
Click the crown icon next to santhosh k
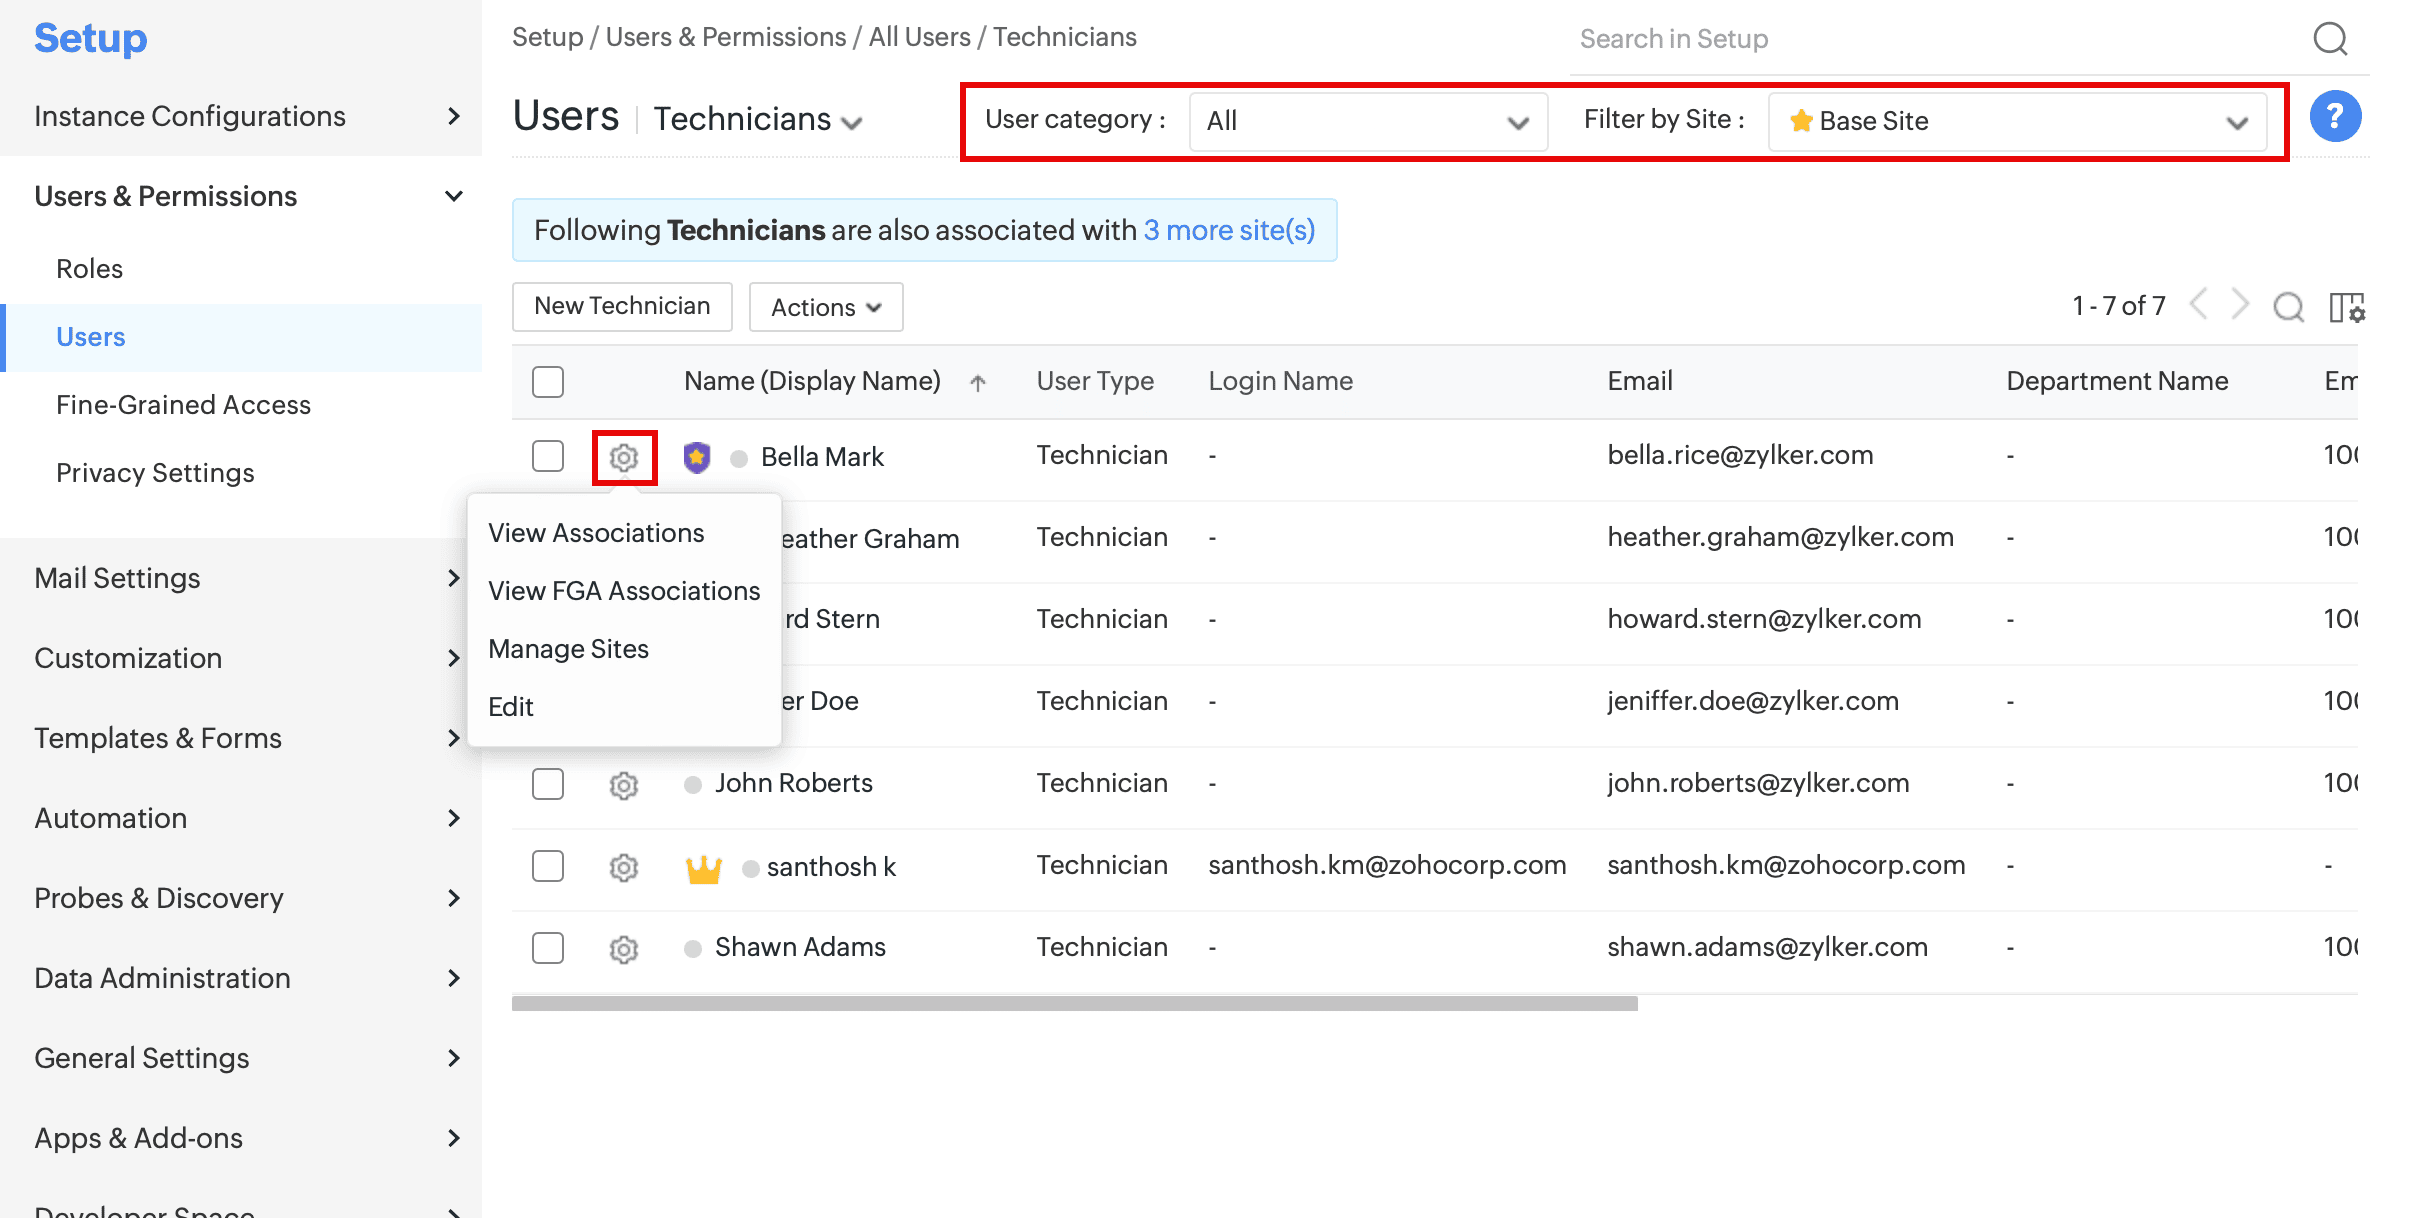[x=703, y=868]
